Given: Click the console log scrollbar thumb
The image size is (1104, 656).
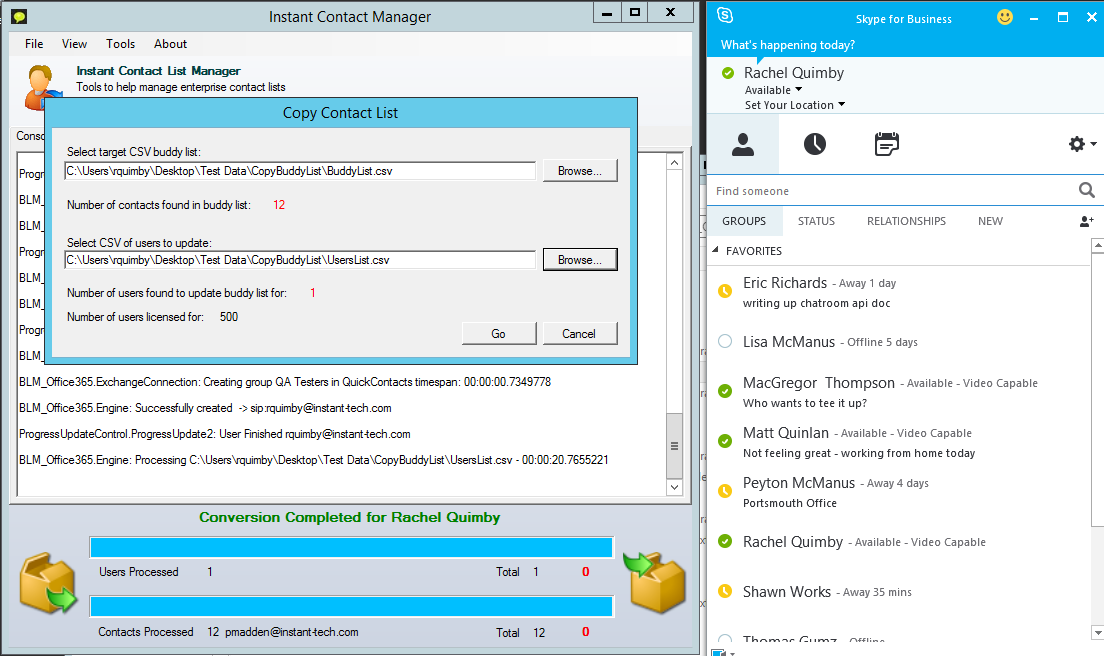Looking at the screenshot, I should point(675,446).
